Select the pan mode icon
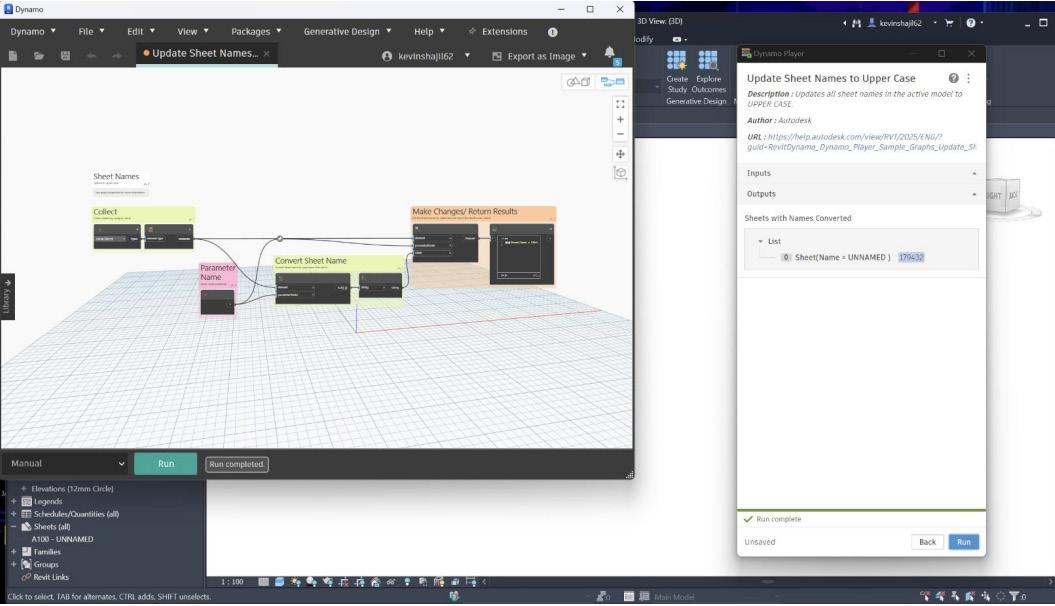The image size is (1055, 606). click(620, 154)
